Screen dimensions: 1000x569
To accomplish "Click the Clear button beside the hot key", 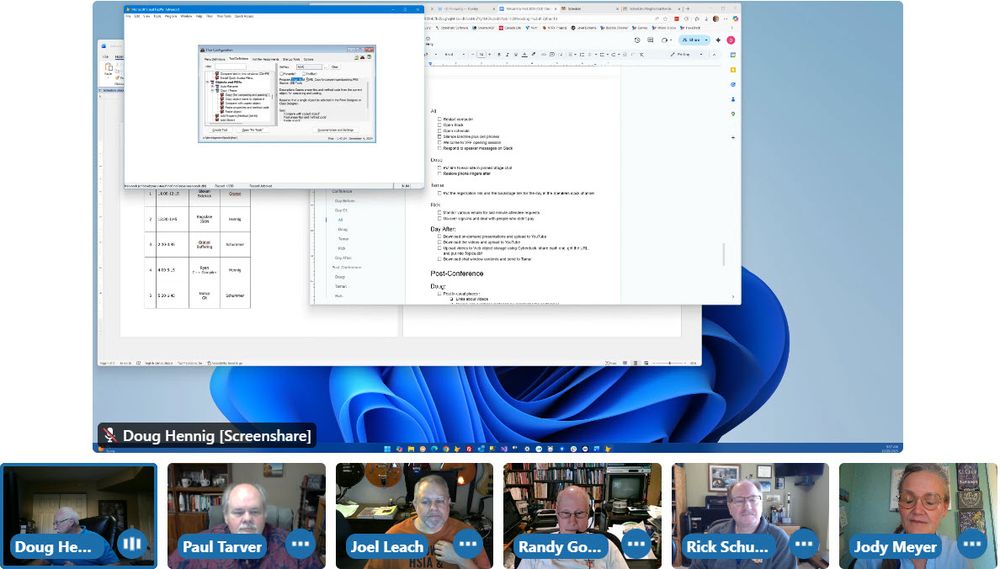I will 335,67.
